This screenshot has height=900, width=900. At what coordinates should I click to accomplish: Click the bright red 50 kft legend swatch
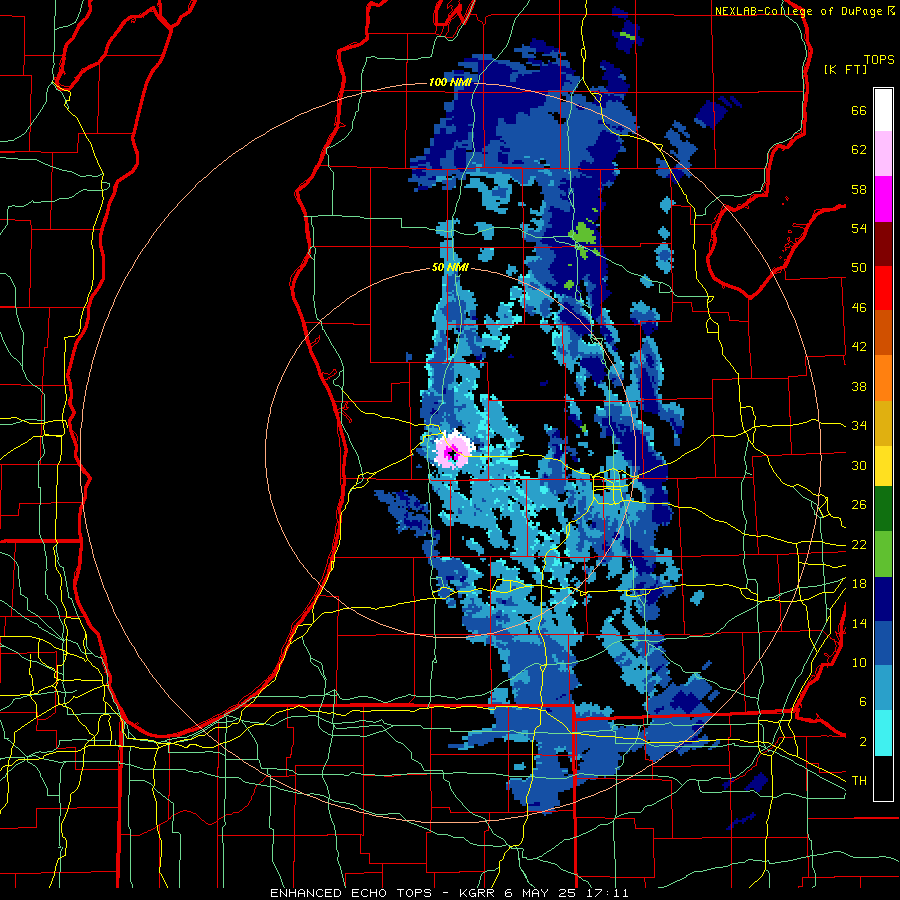(883, 288)
